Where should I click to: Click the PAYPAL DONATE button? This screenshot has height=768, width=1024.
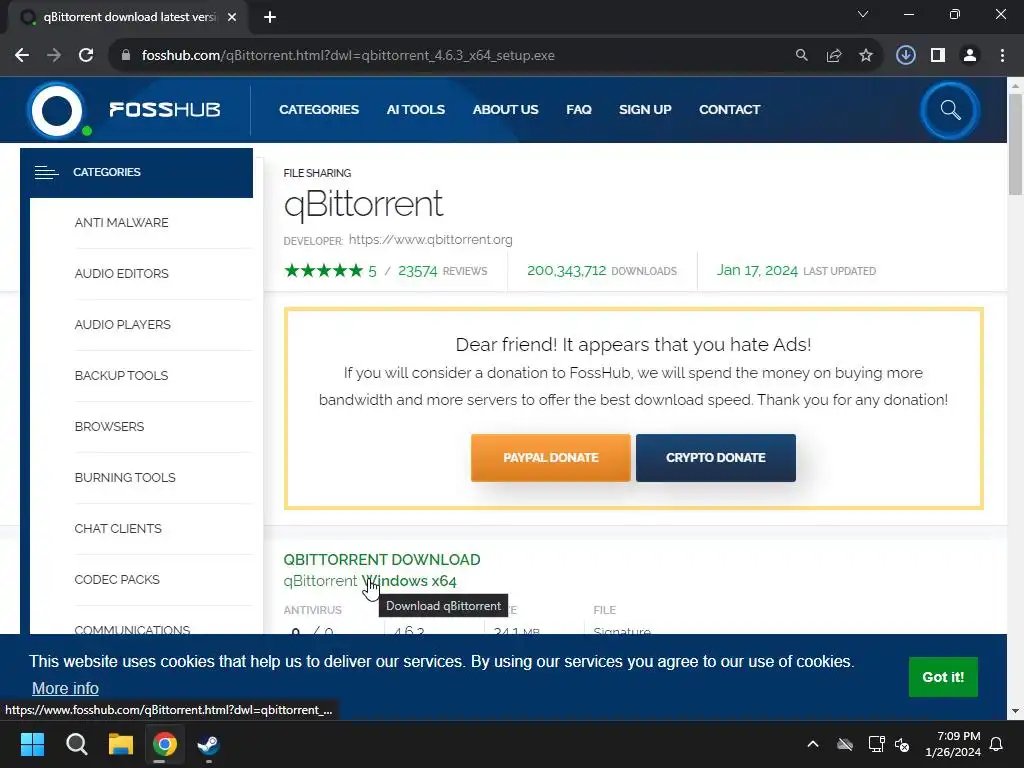[x=551, y=458]
